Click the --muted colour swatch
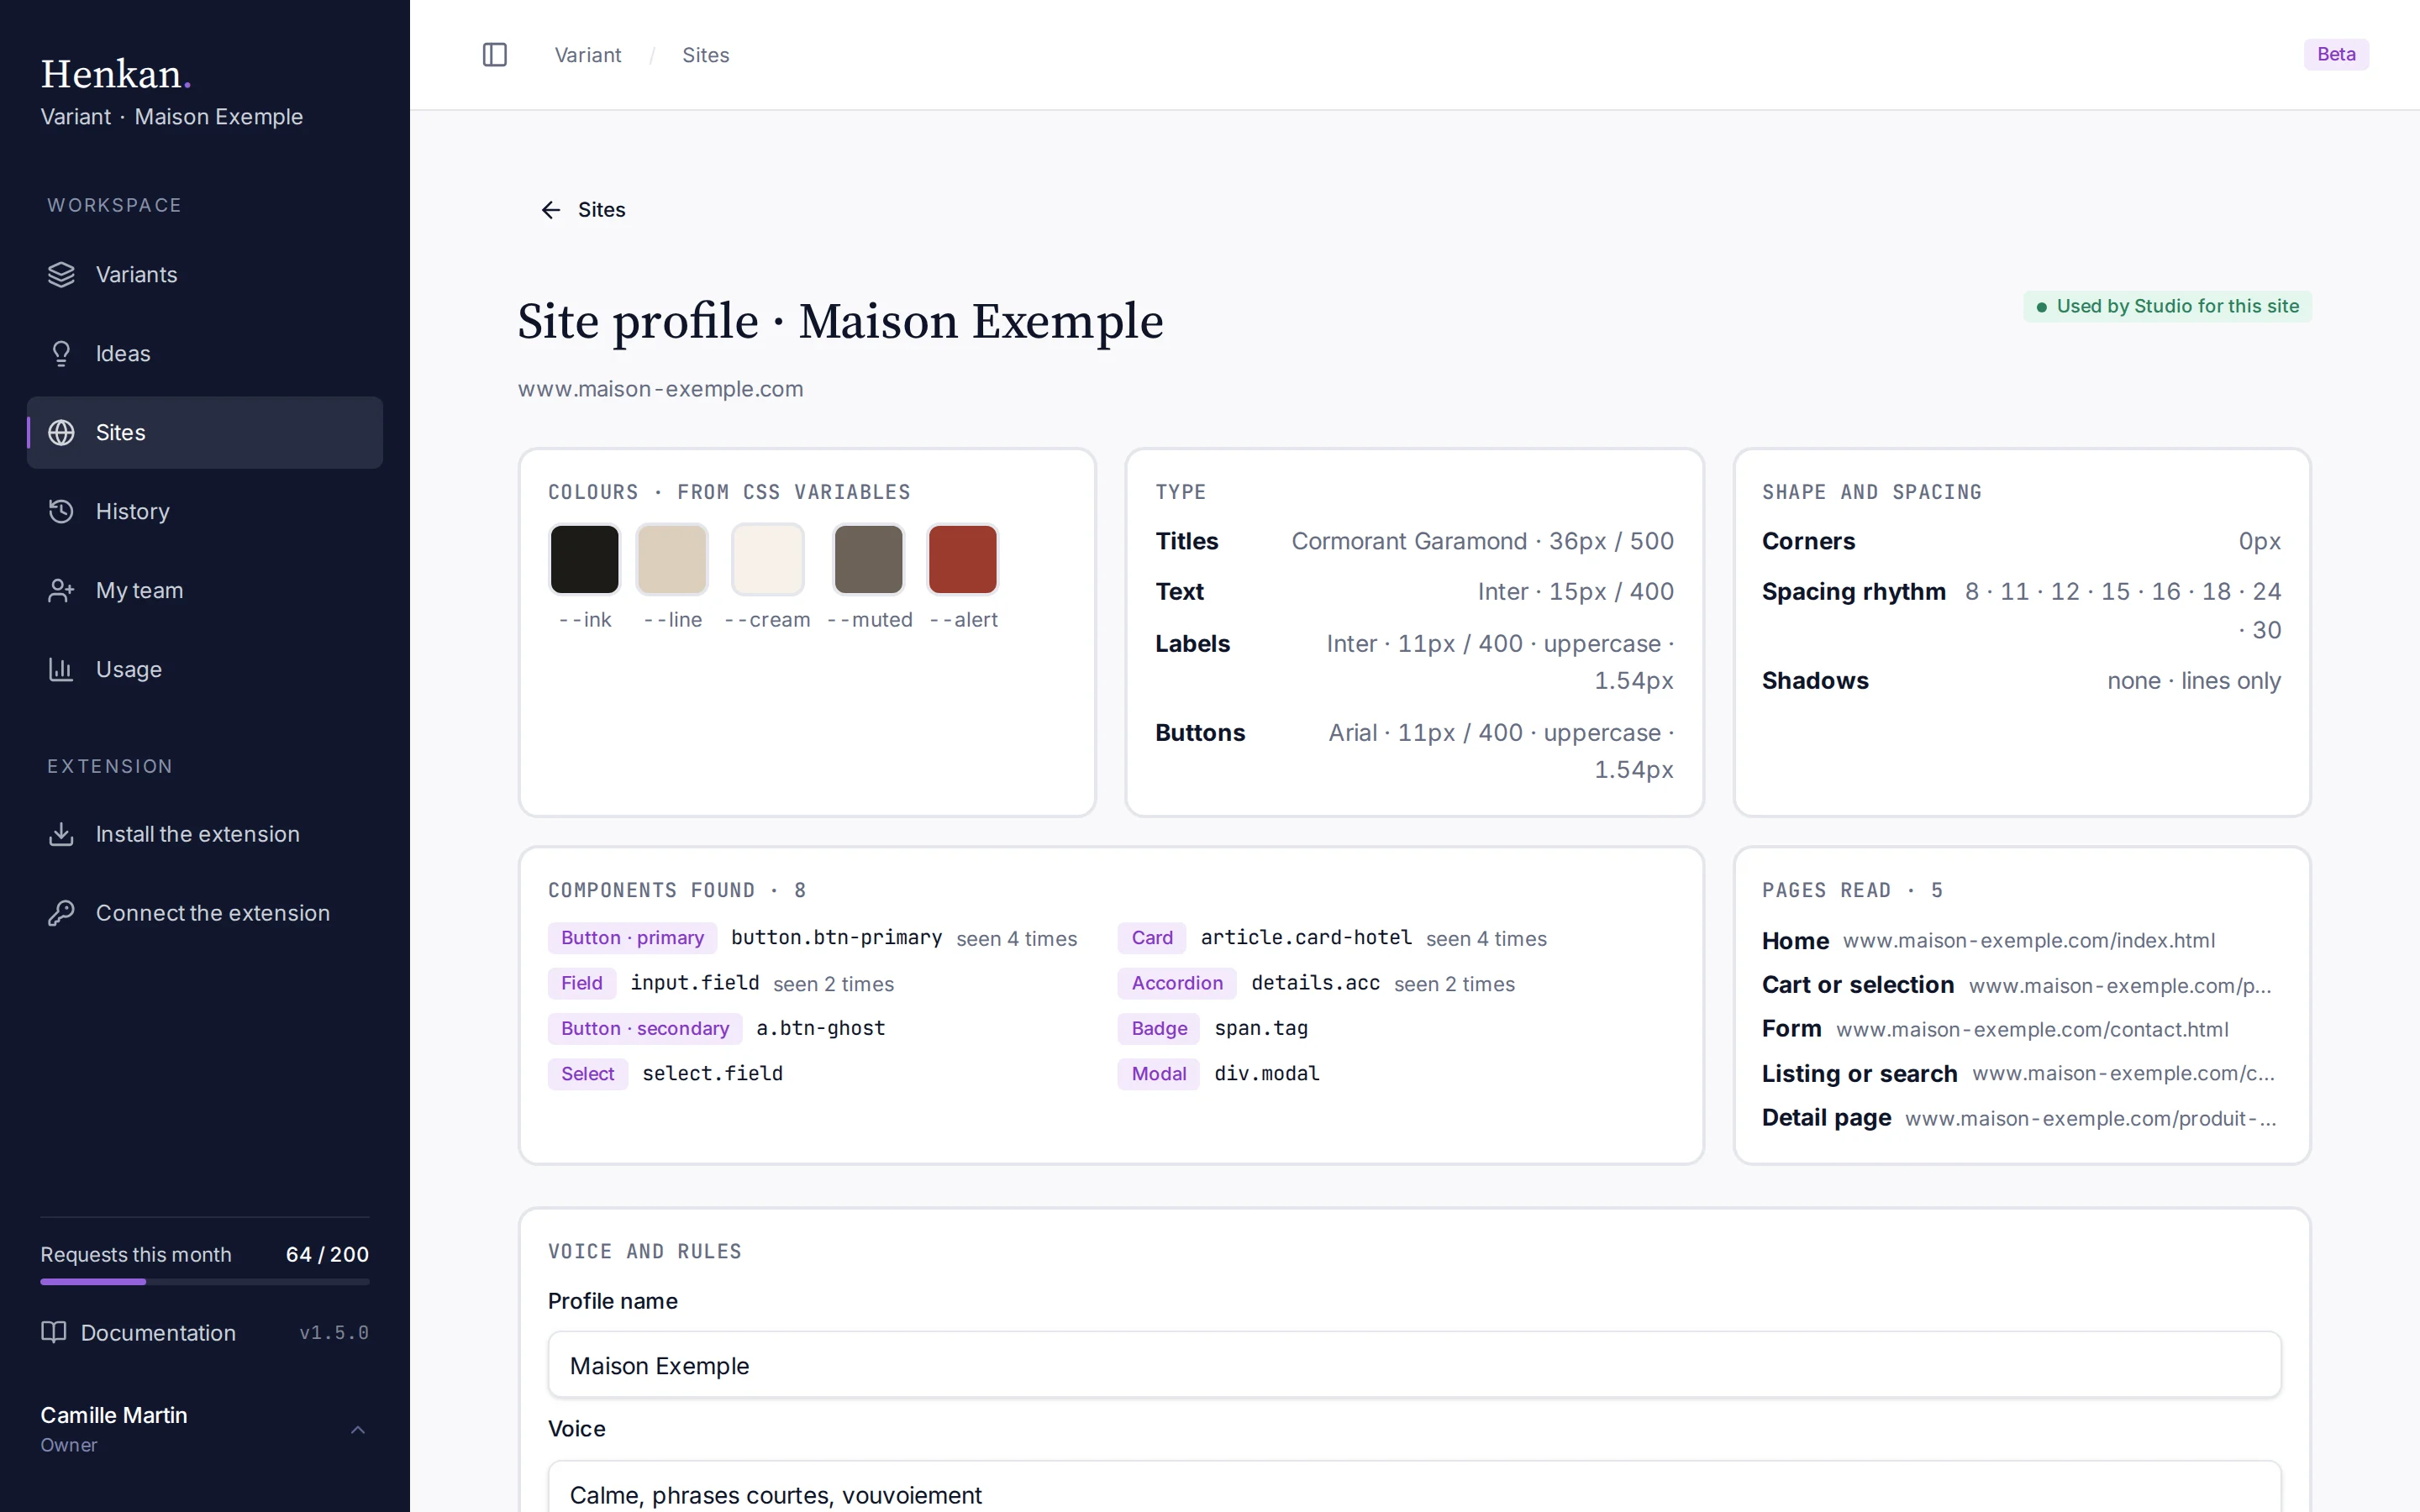Screen dimensions: 2420x1512 coord(869,559)
